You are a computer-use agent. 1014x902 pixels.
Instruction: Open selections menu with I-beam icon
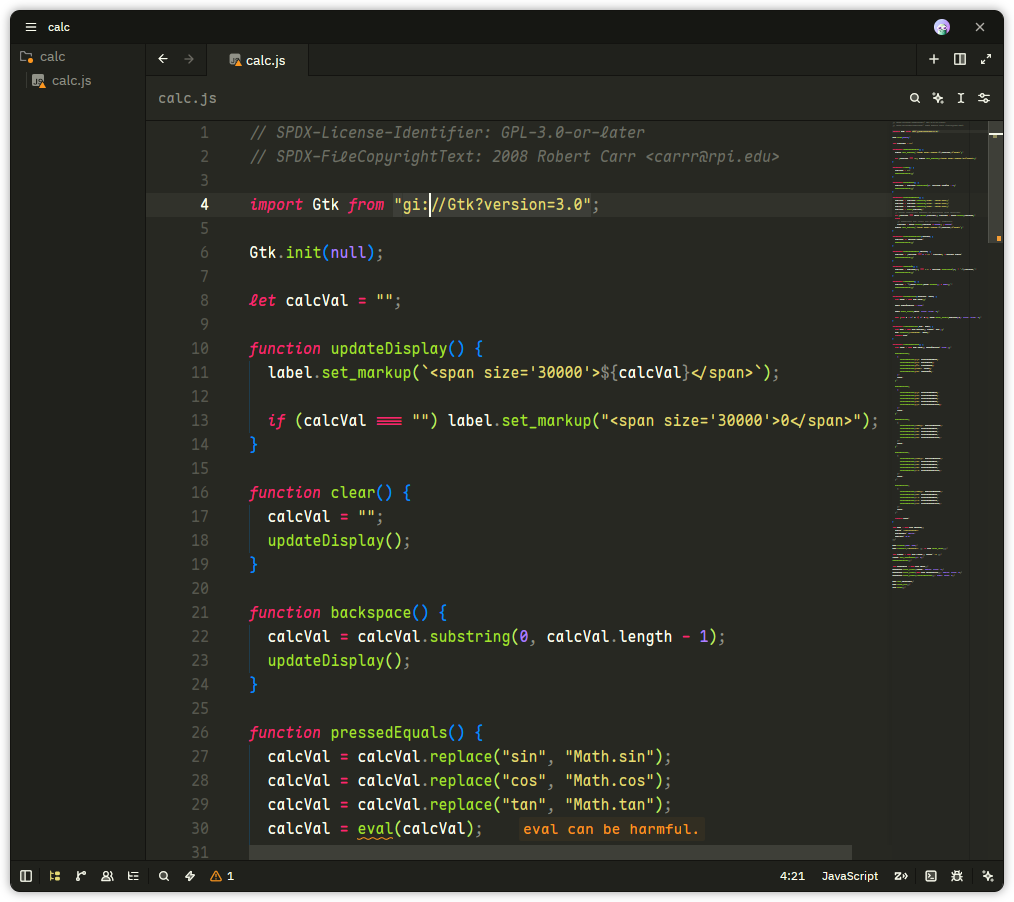(x=961, y=98)
